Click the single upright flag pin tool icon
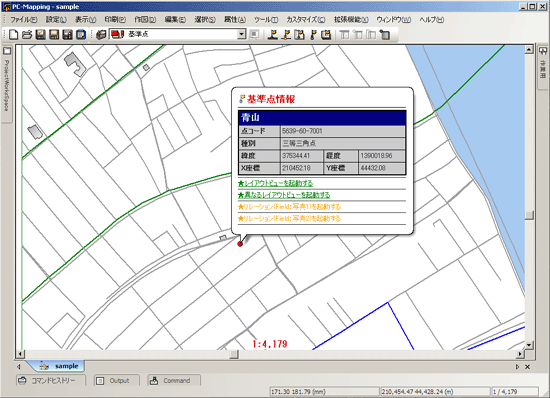Screen dimensions: 550x398 coord(313,34)
